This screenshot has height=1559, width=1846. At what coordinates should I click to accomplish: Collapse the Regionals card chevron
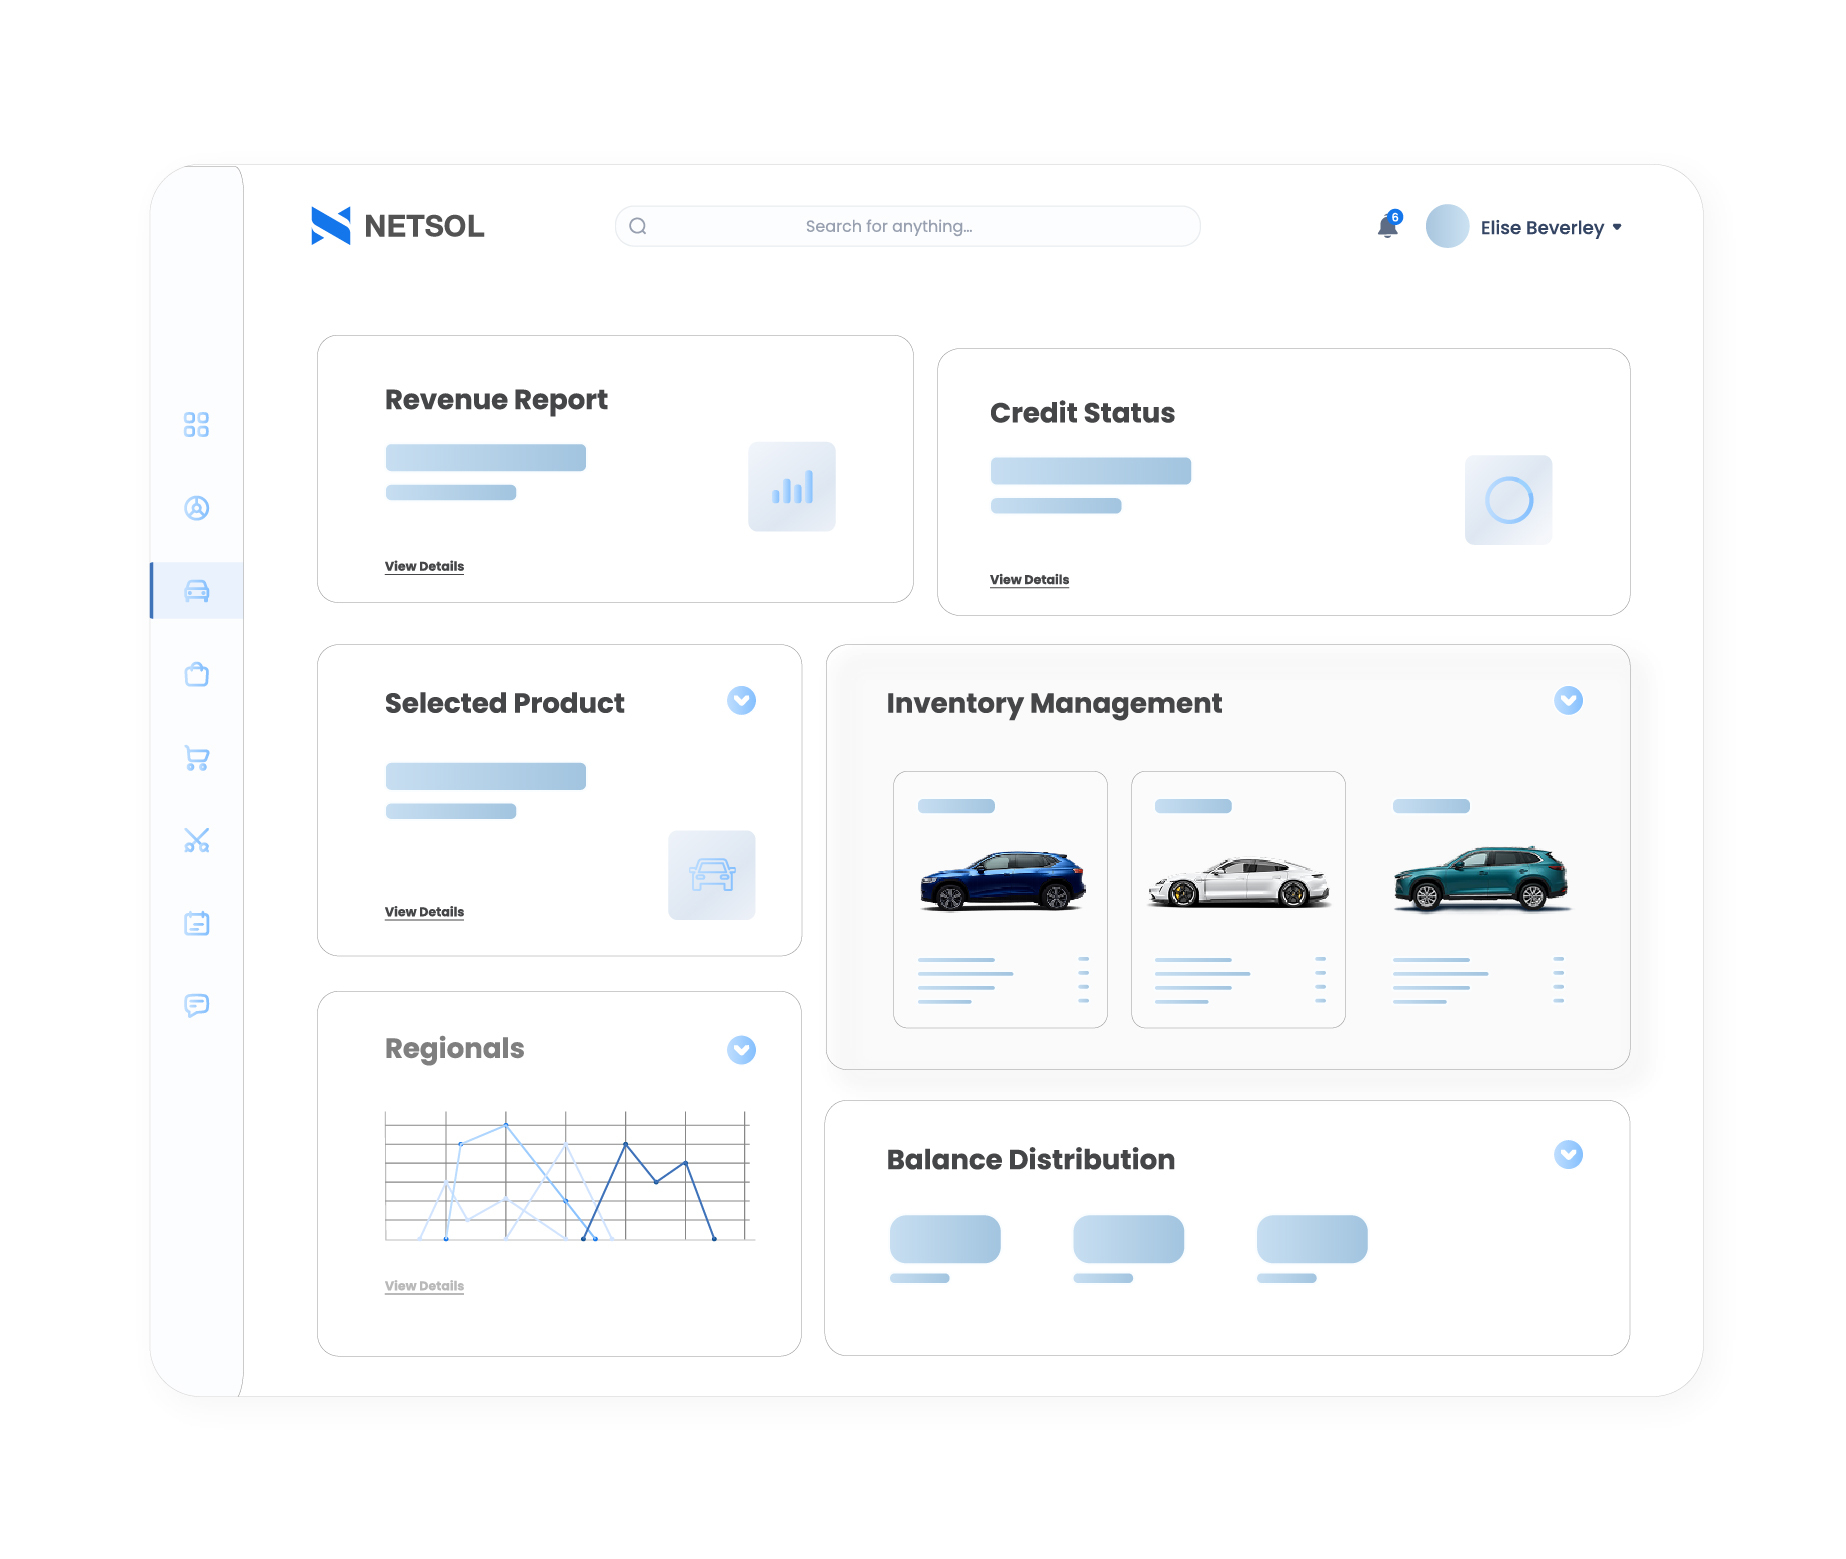pyautogui.click(x=741, y=1050)
